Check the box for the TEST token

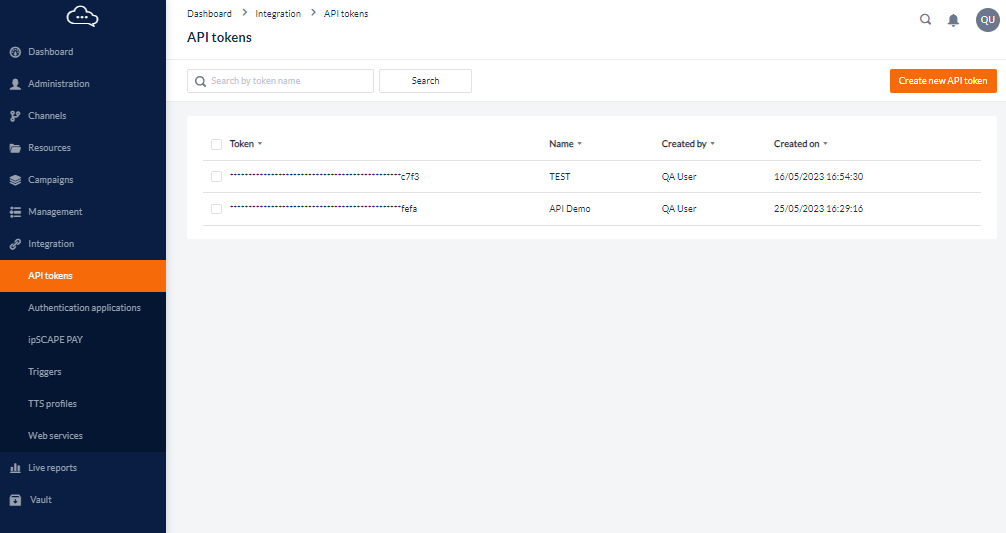[x=216, y=177]
